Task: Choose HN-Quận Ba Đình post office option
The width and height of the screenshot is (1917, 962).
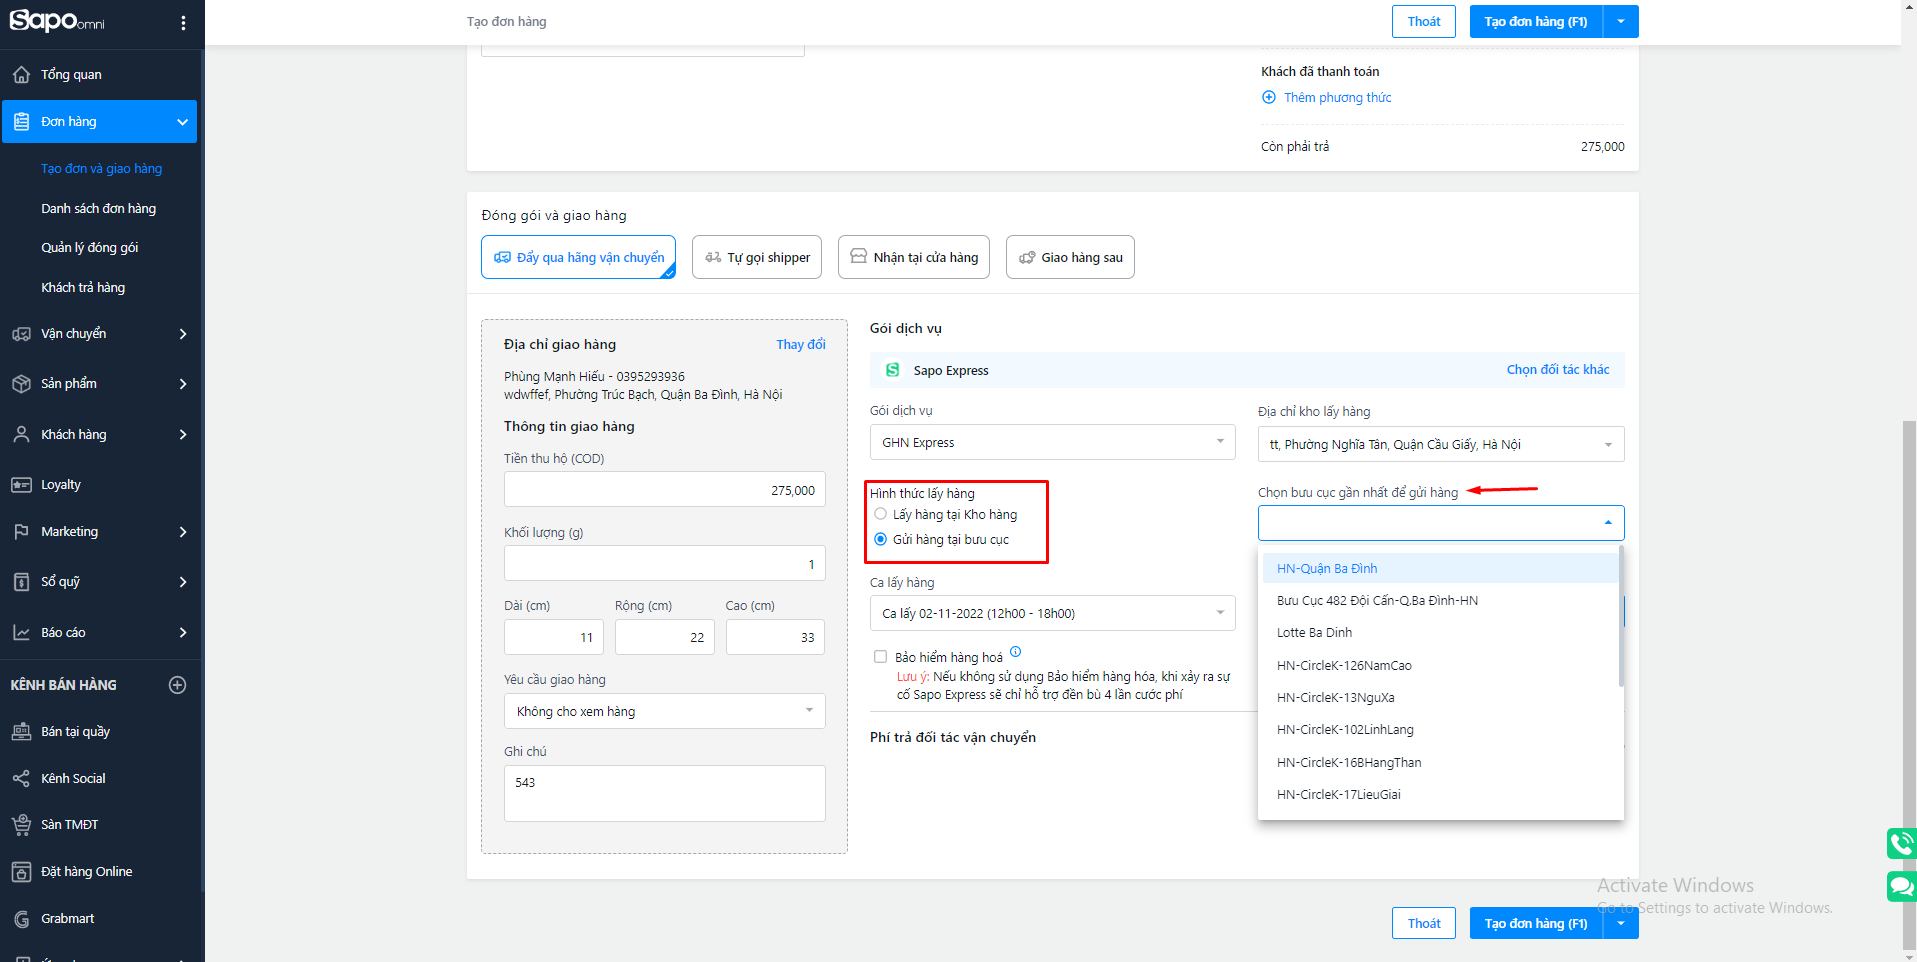Action: tap(1440, 568)
